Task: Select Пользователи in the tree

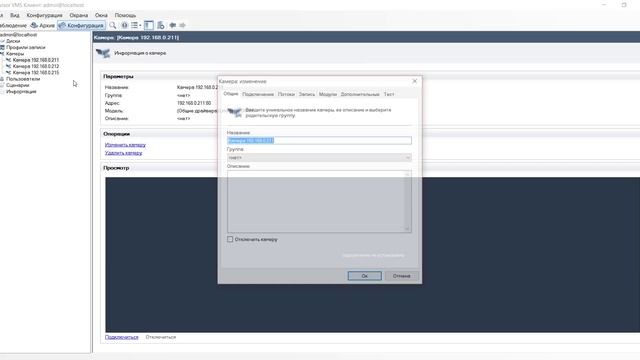Action: click(x=23, y=79)
